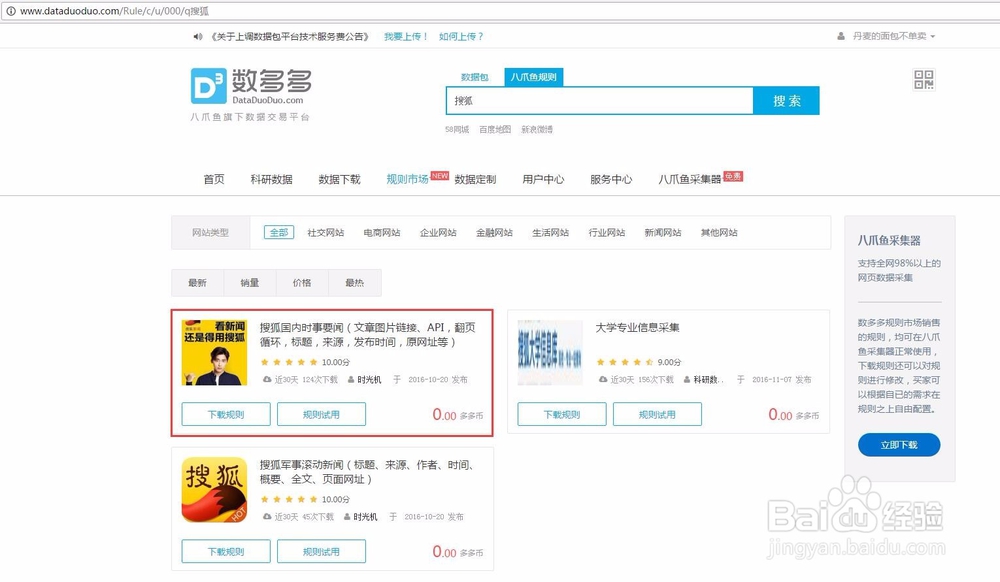Open the 搜狐国内时事要闻 rule title
This screenshot has width=1000, height=582.
point(367,335)
